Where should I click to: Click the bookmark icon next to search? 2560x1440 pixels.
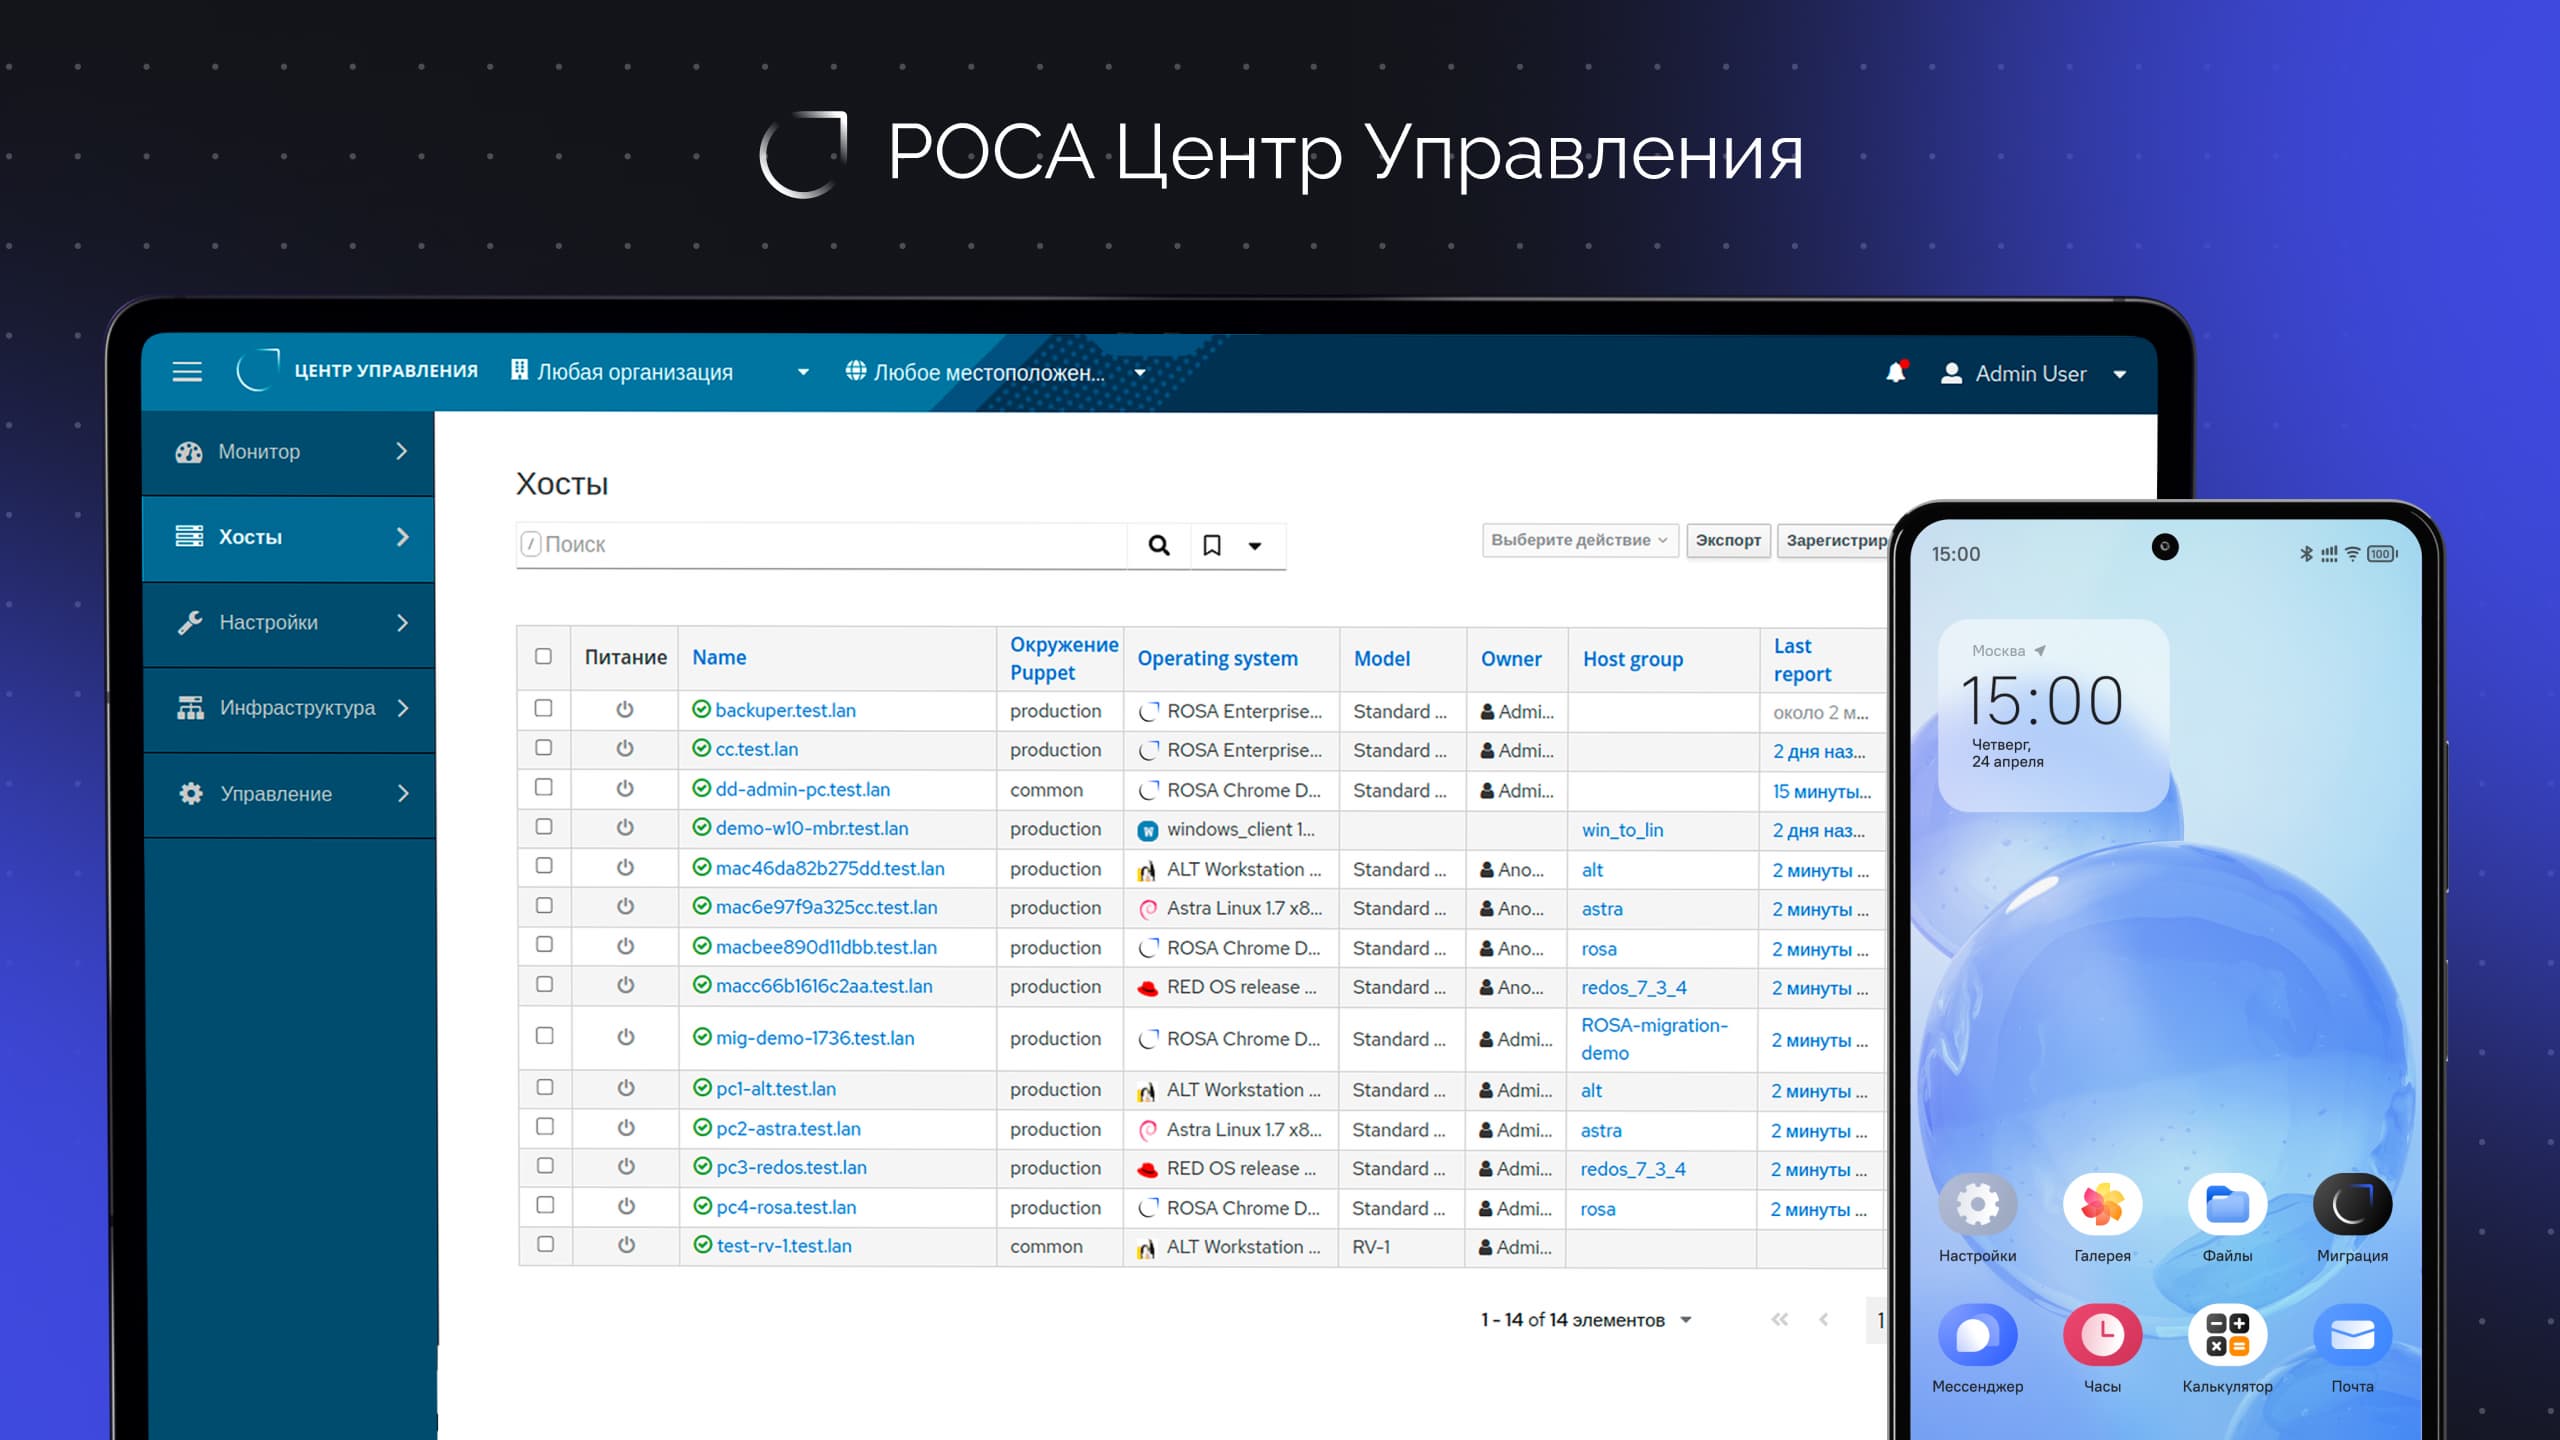pyautogui.click(x=1212, y=545)
